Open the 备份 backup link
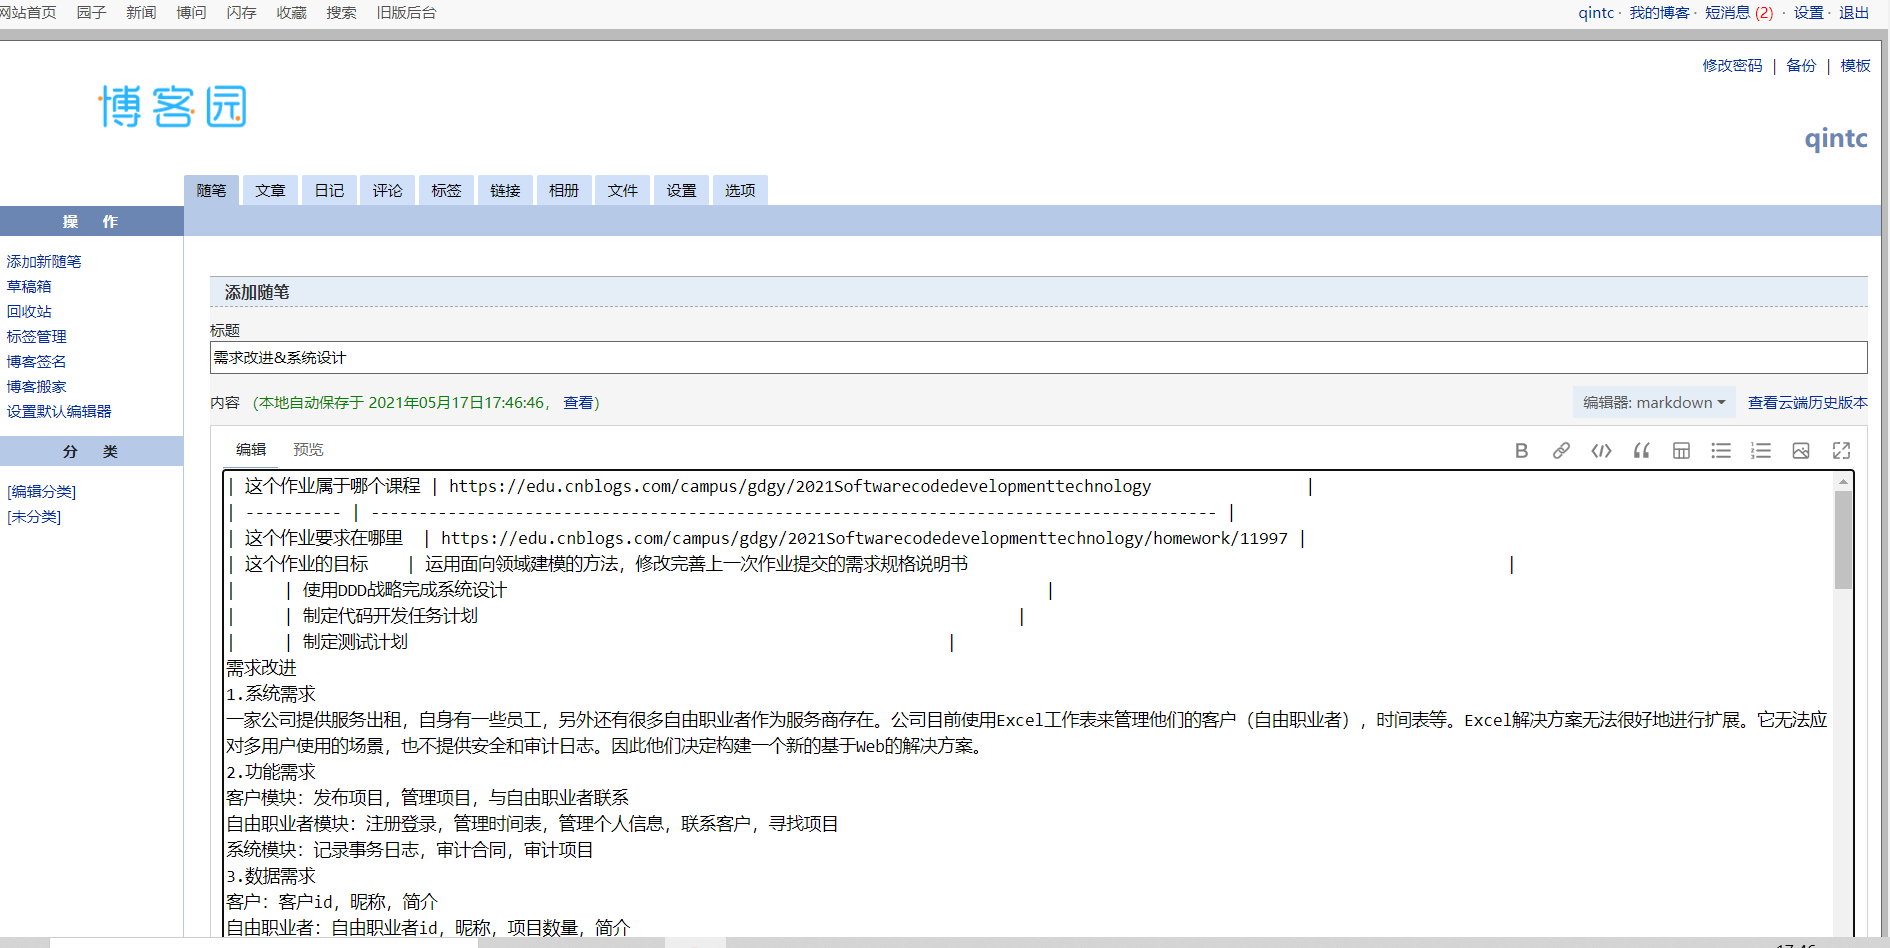The height and width of the screenshot is (948, 1890). [x=1801, y=66]
